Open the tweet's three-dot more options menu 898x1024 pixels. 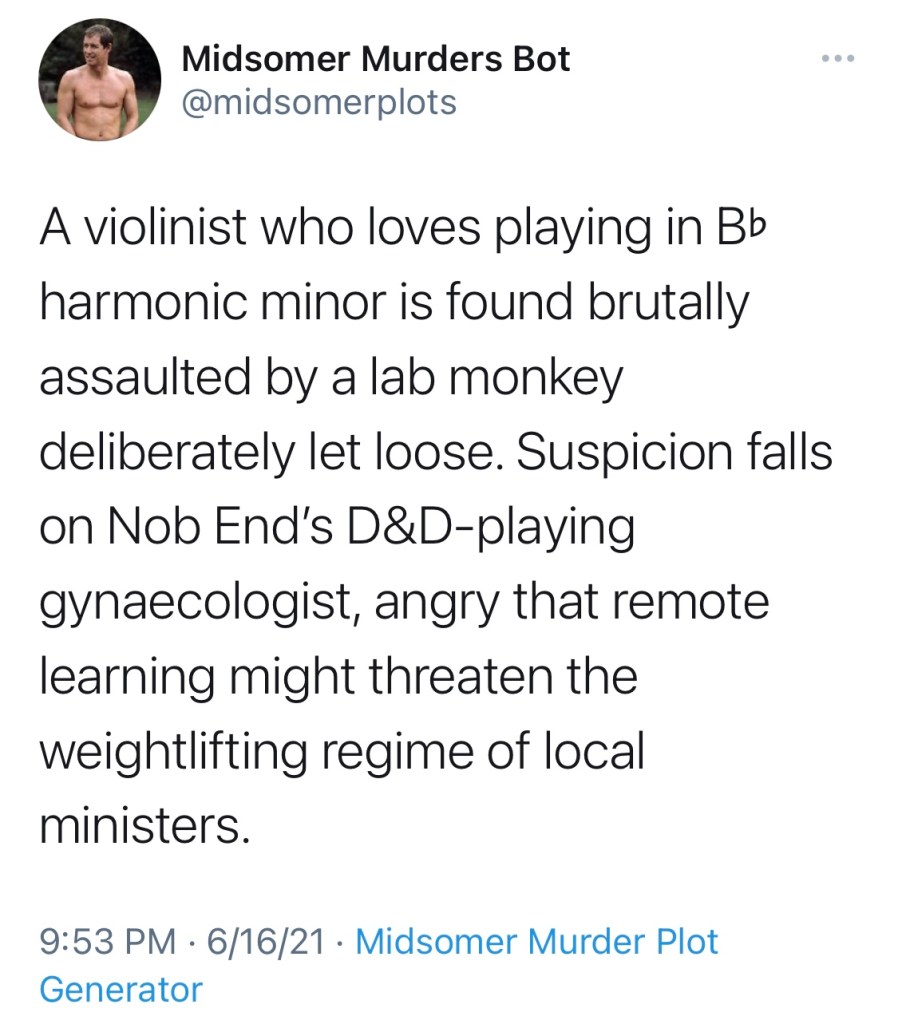pos(836,59)
